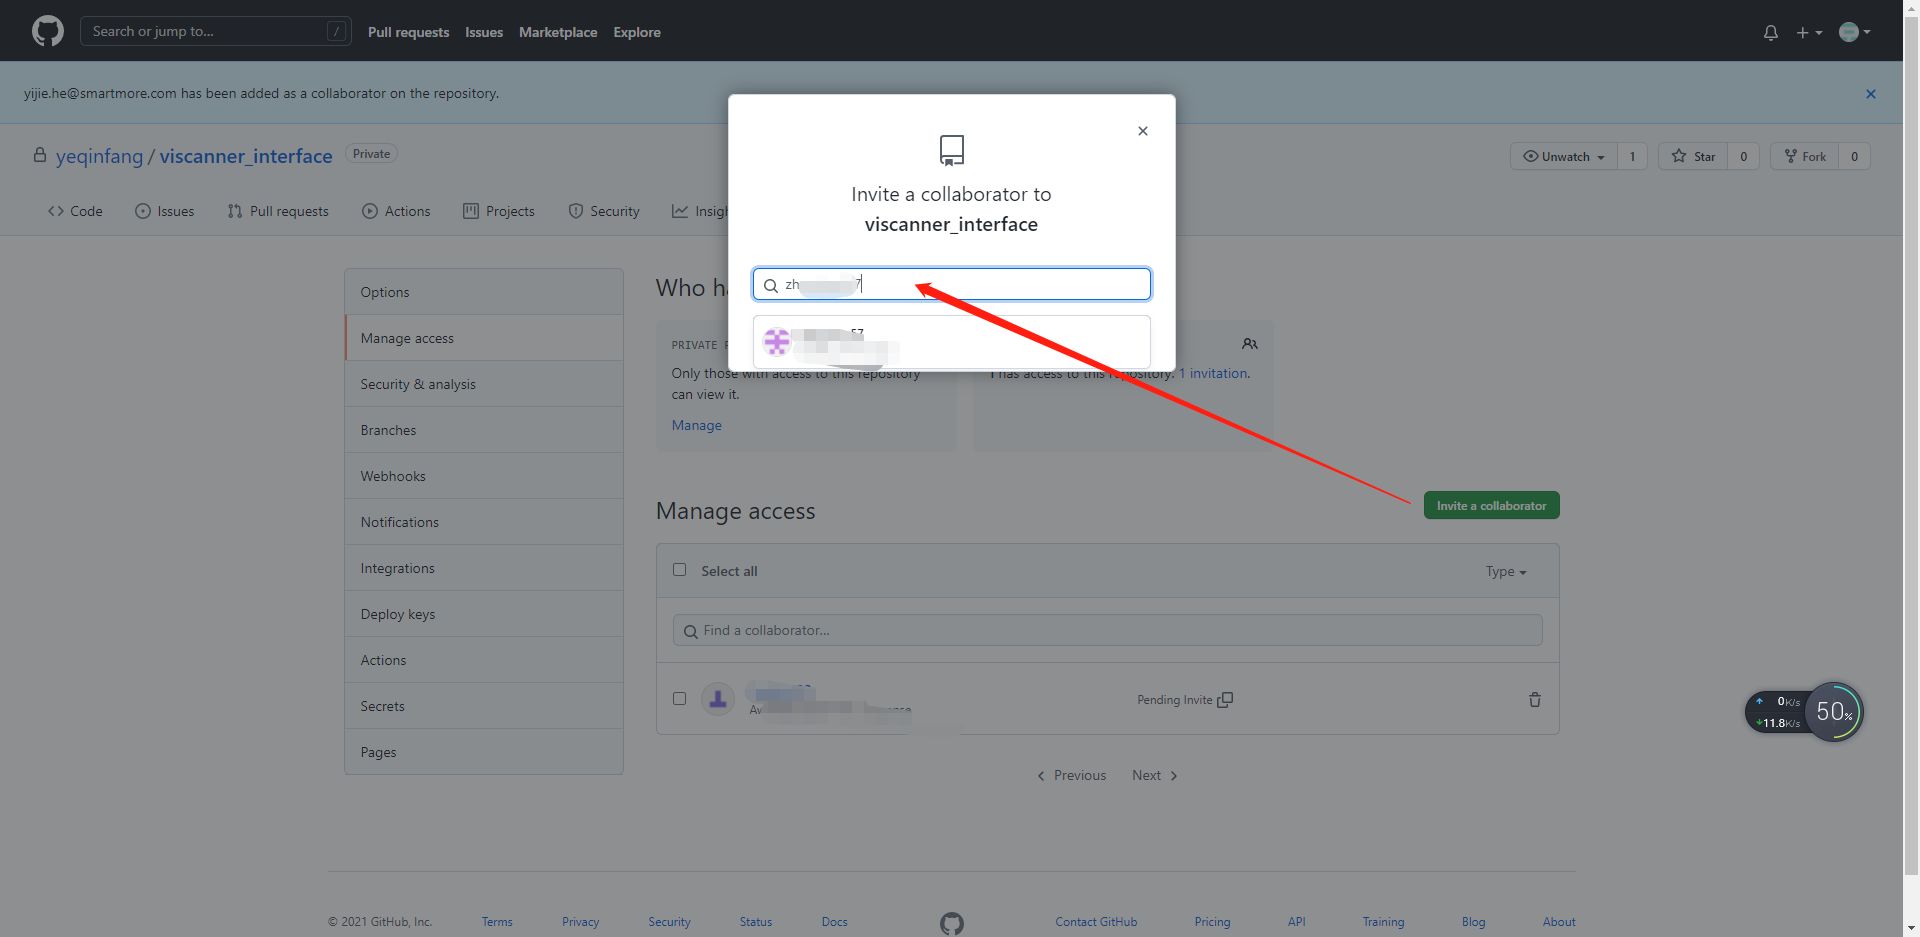Star the repository
This screenshot has height=937, width=1920.
1693,156
